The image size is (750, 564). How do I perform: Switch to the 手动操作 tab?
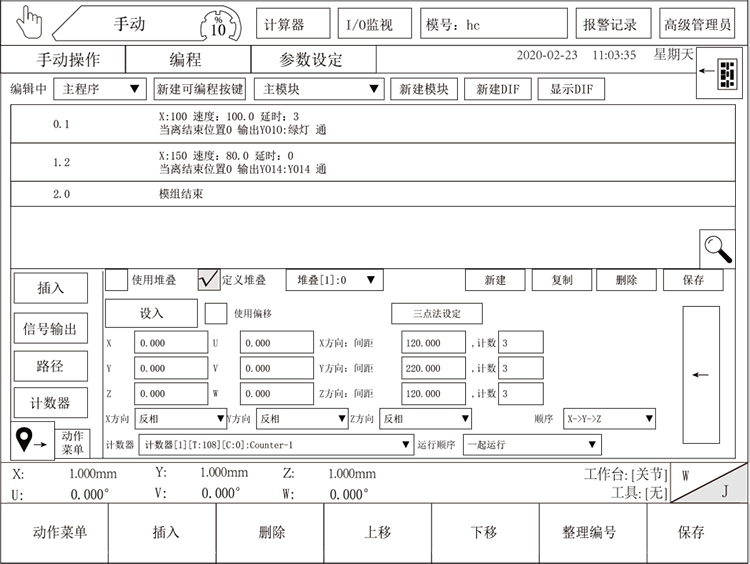(69, 60)
